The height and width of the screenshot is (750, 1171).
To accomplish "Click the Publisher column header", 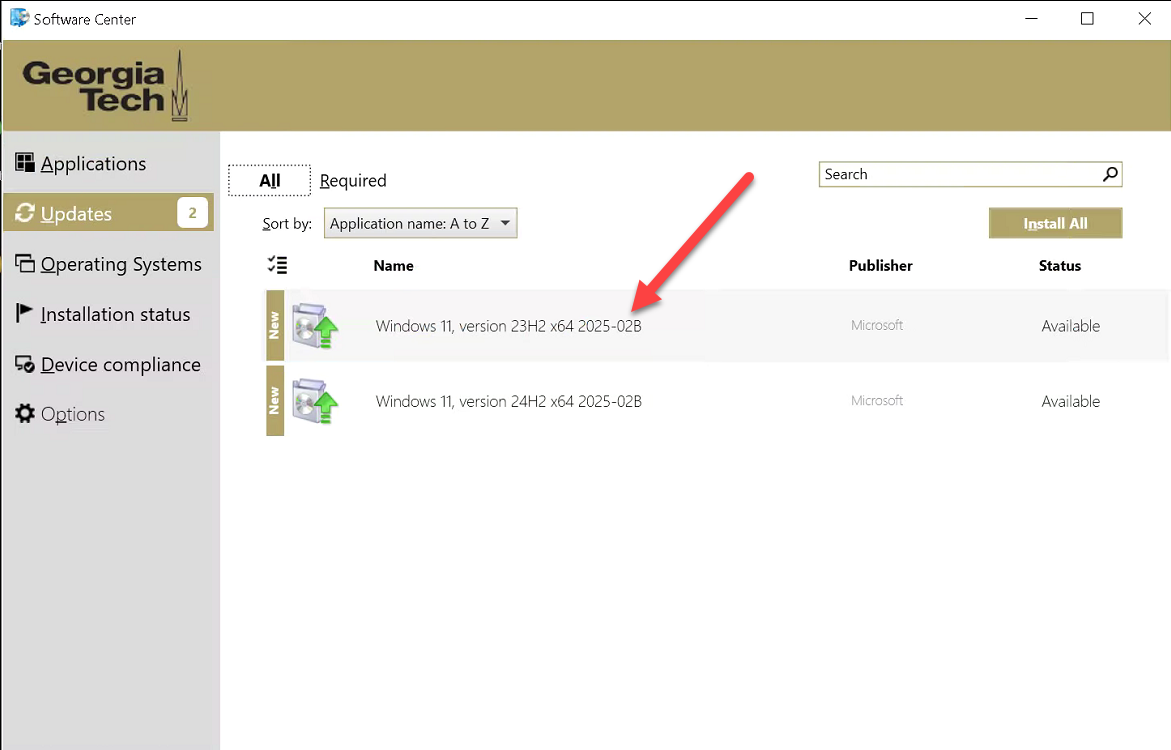I will (x=880, y=265).
